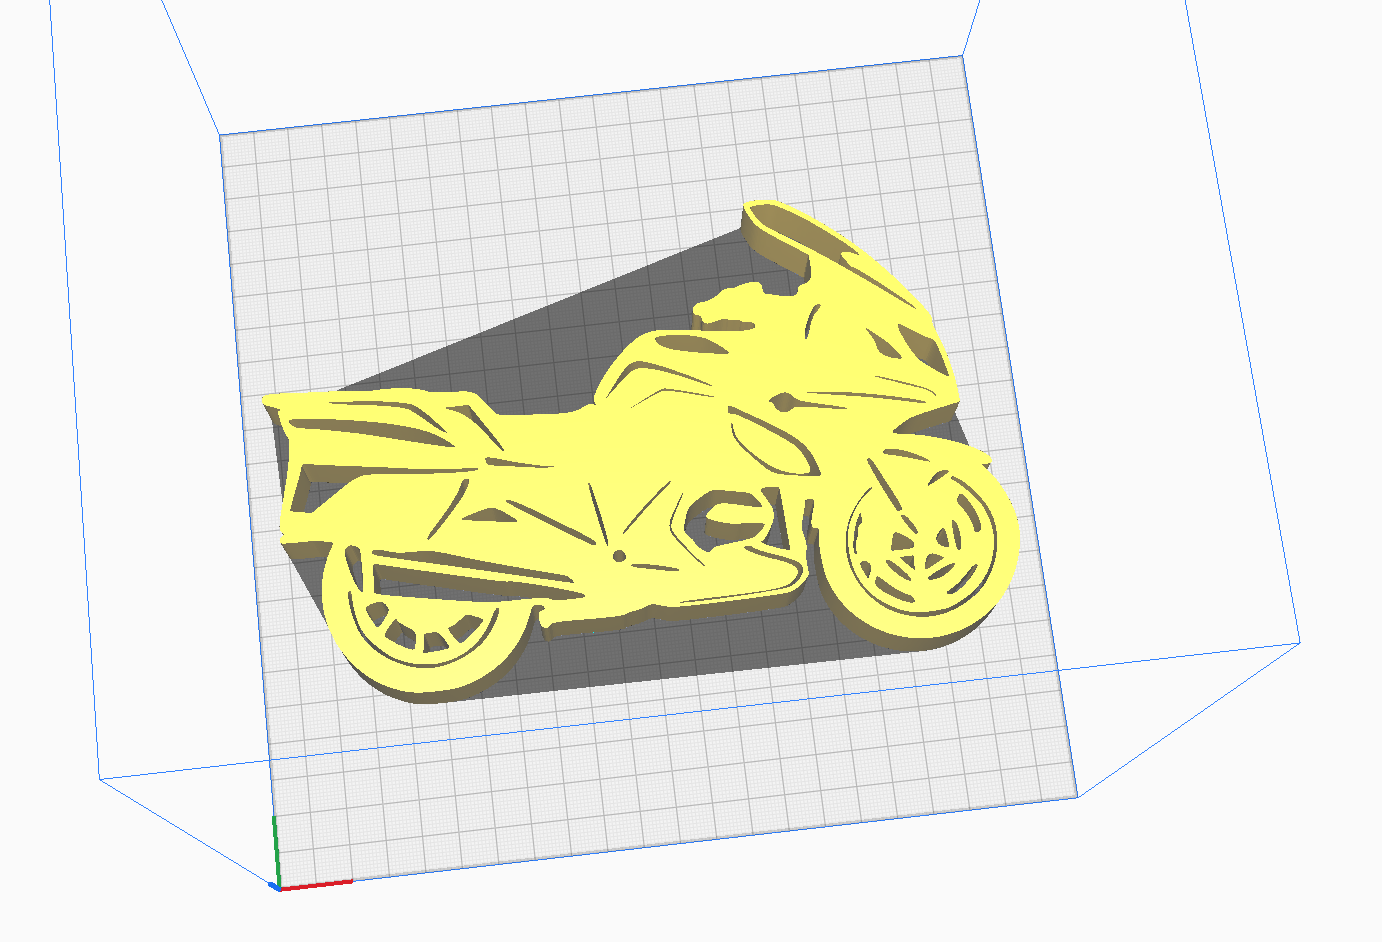Screen dimensions: 1382x942
Task: Click the blue origin point of axes
Action: click(x=274, y=886)
